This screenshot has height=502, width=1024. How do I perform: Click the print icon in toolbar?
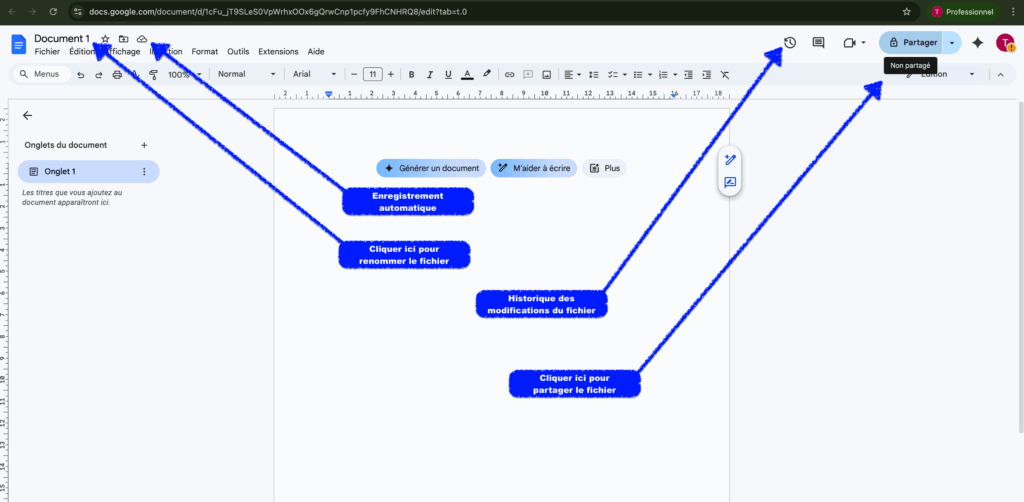(x=117, y=74)
